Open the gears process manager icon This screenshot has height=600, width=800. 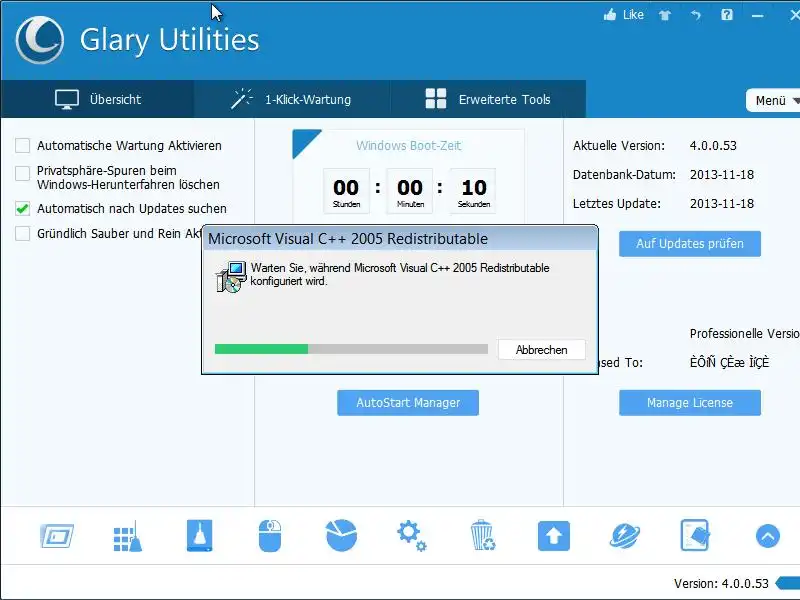click(x=412, y=536)
